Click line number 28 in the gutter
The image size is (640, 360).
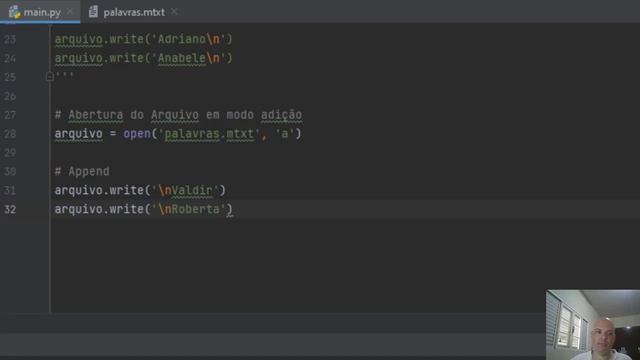coord(10,134)
